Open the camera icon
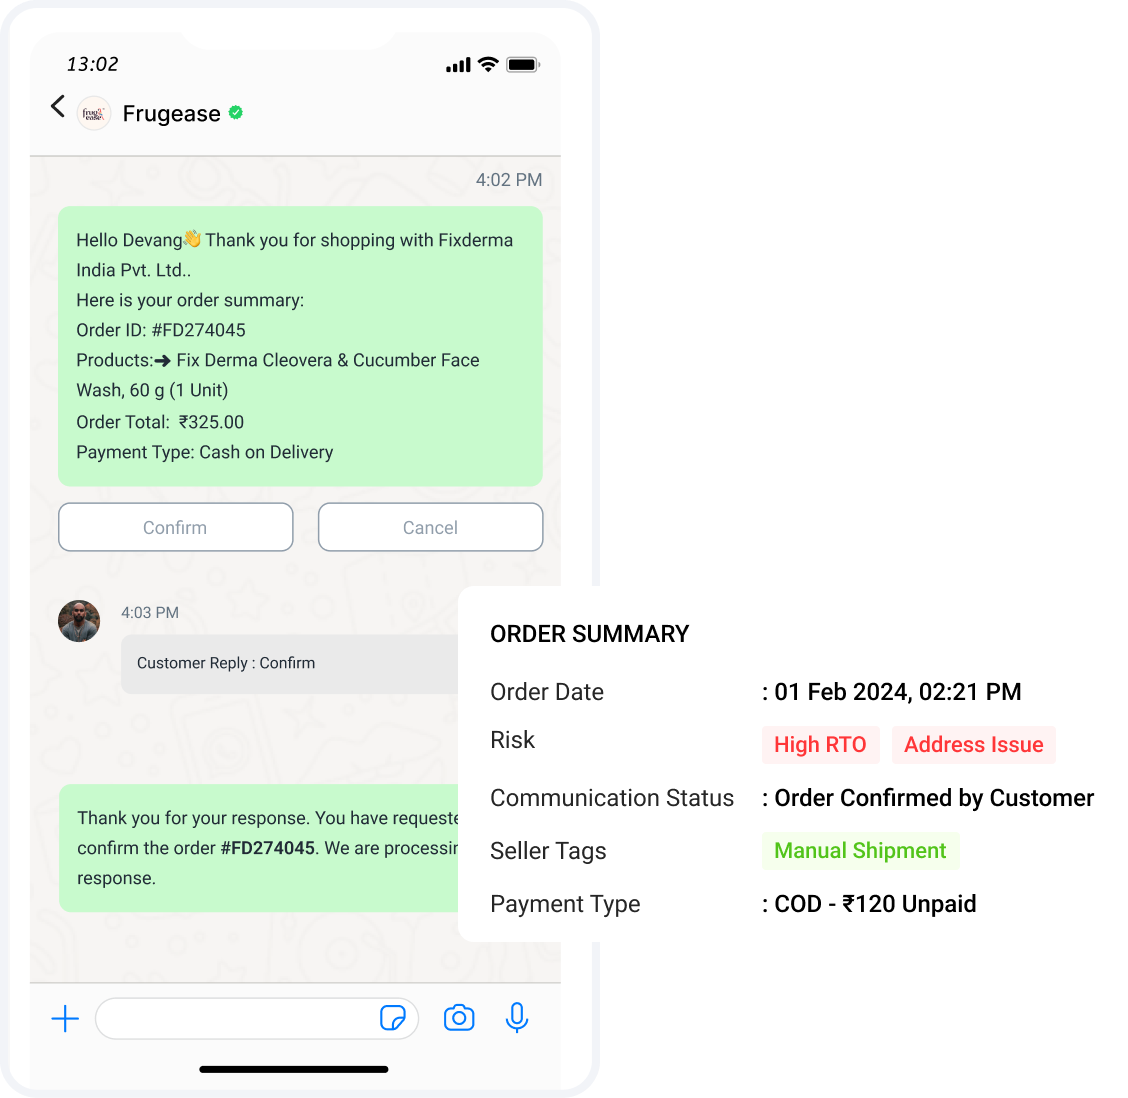This screenshot has height=1098, width=1128. click(459, 1017)
